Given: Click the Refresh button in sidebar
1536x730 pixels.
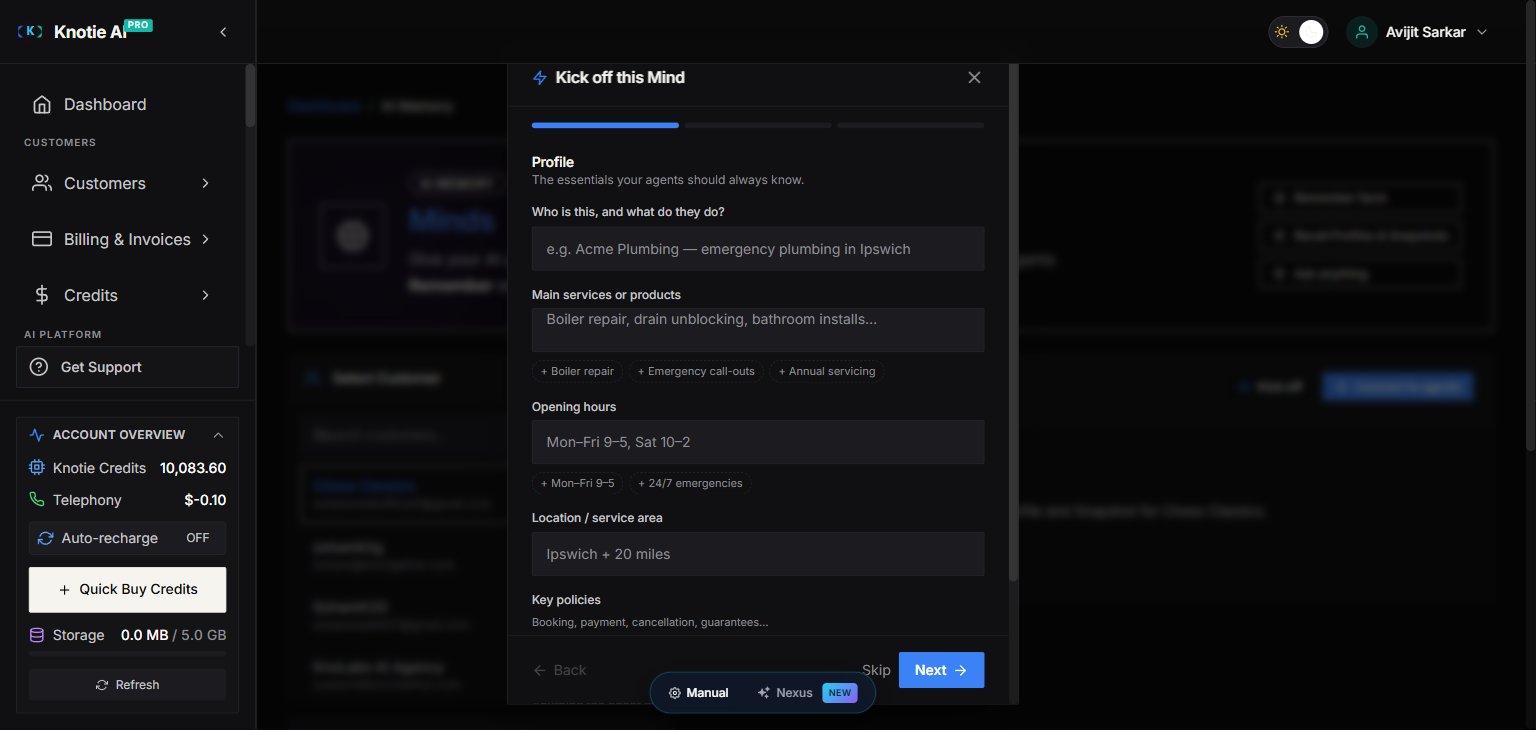Looking at the screenshot, I should 127,685.
